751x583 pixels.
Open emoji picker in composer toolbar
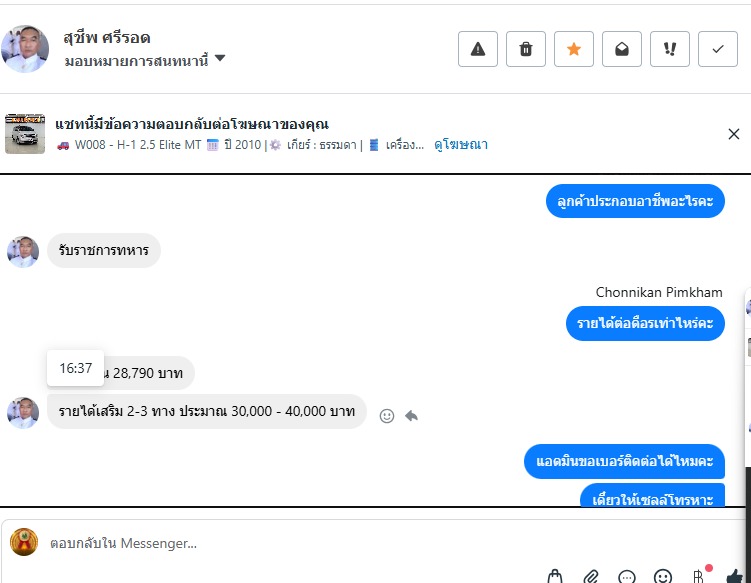pos(663,576)
